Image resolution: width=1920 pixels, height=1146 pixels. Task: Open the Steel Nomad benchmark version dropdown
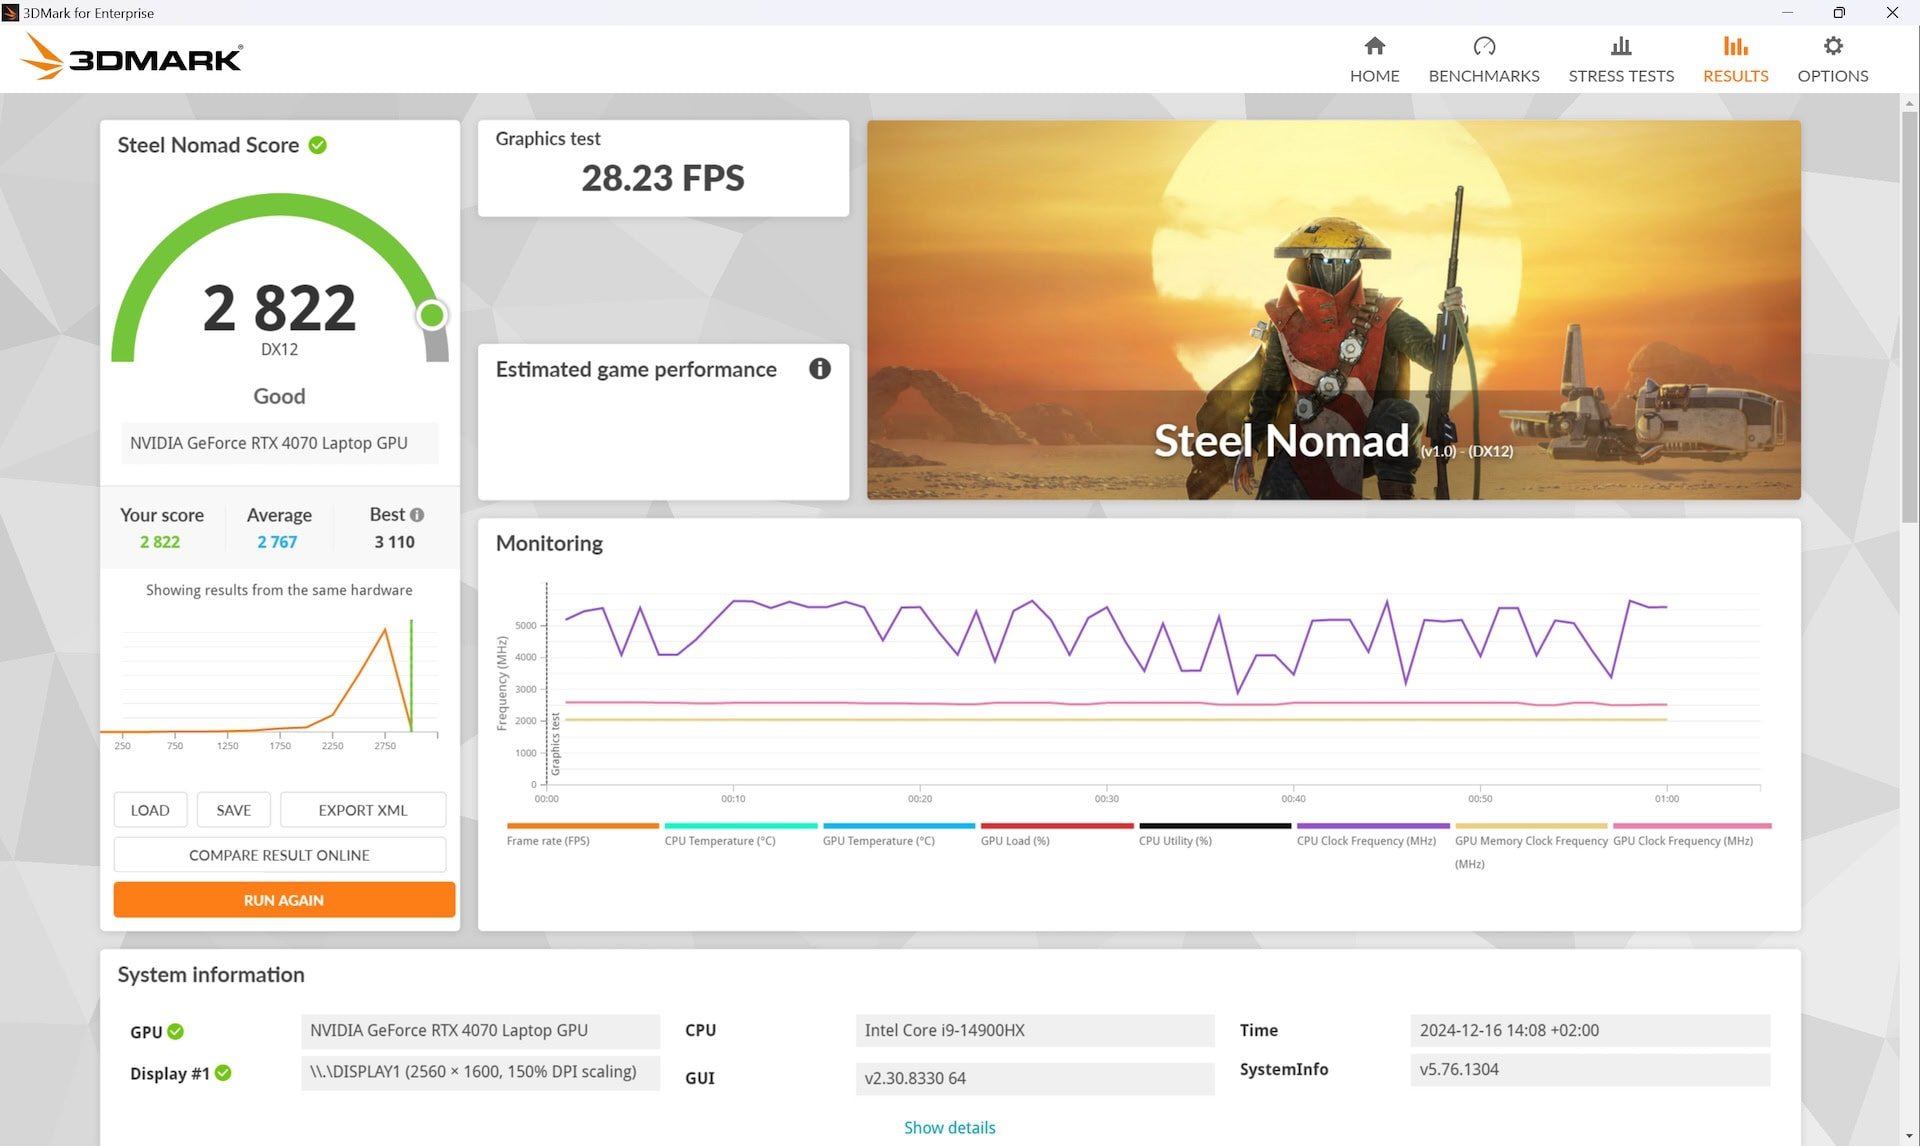click(x=1437, y=450)
